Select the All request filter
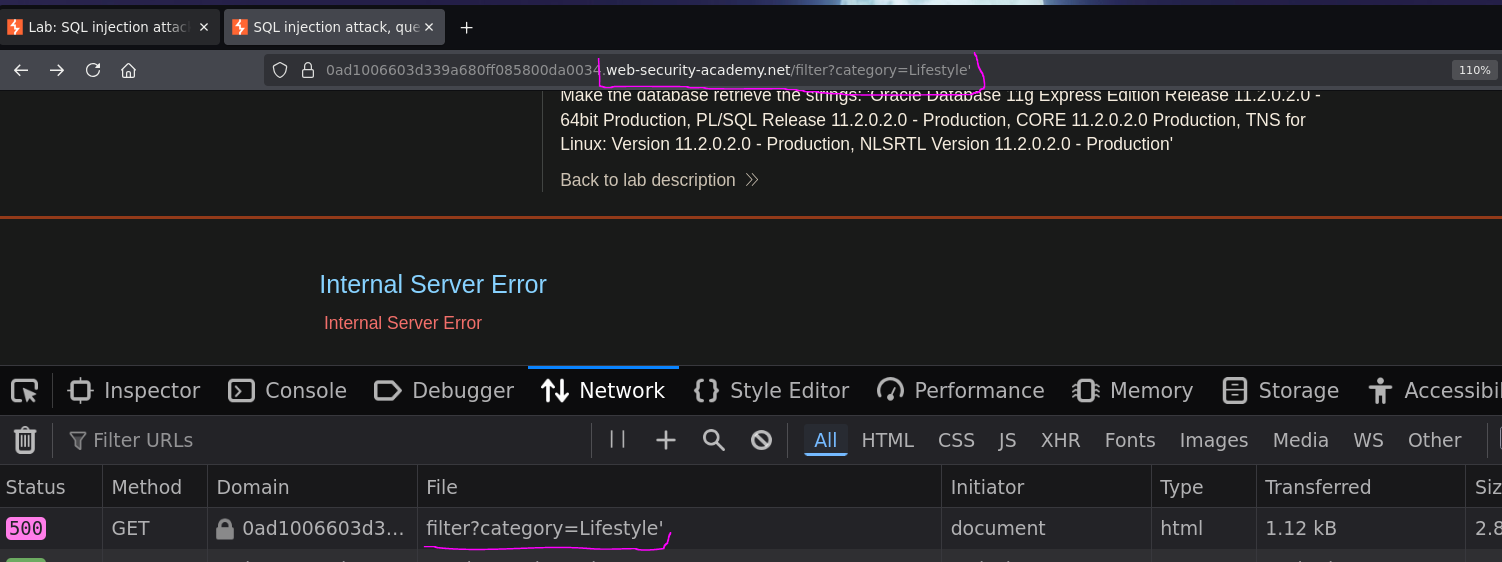 (x=826, y=440)
